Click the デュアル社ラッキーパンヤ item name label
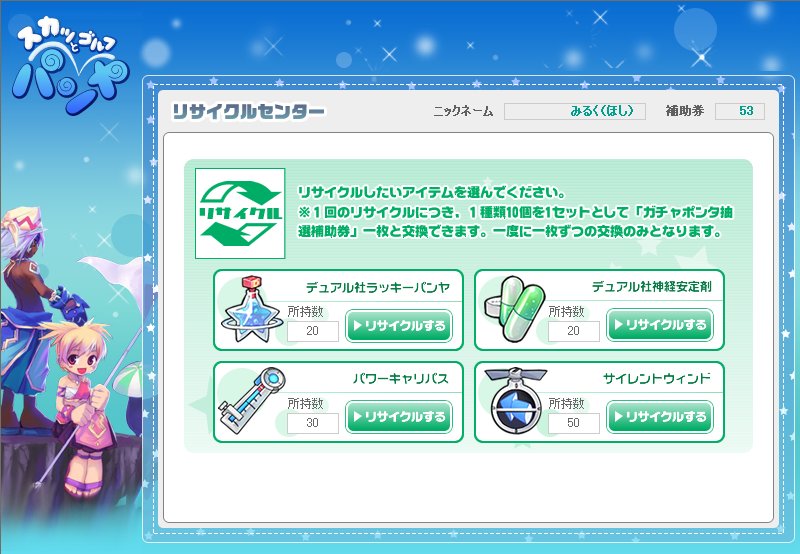 [x=378, y=287]
